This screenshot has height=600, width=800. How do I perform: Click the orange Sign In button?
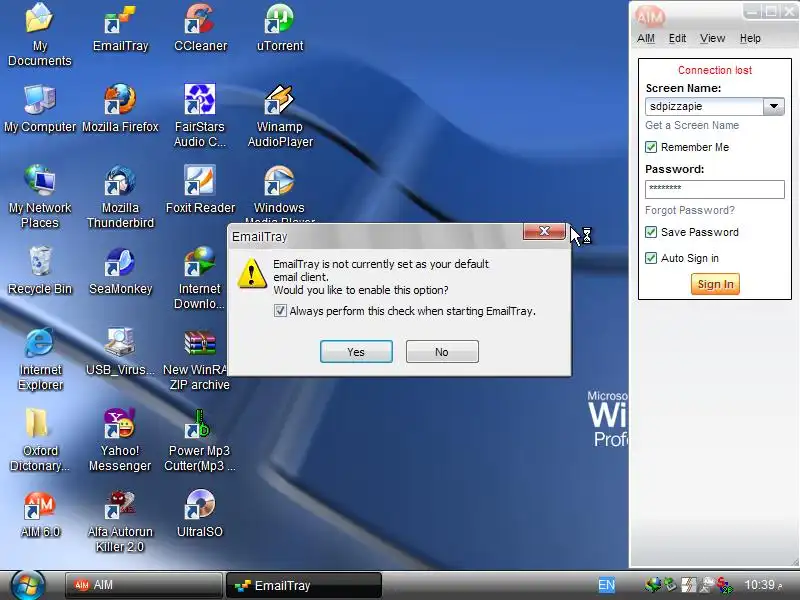coord(715,284)
